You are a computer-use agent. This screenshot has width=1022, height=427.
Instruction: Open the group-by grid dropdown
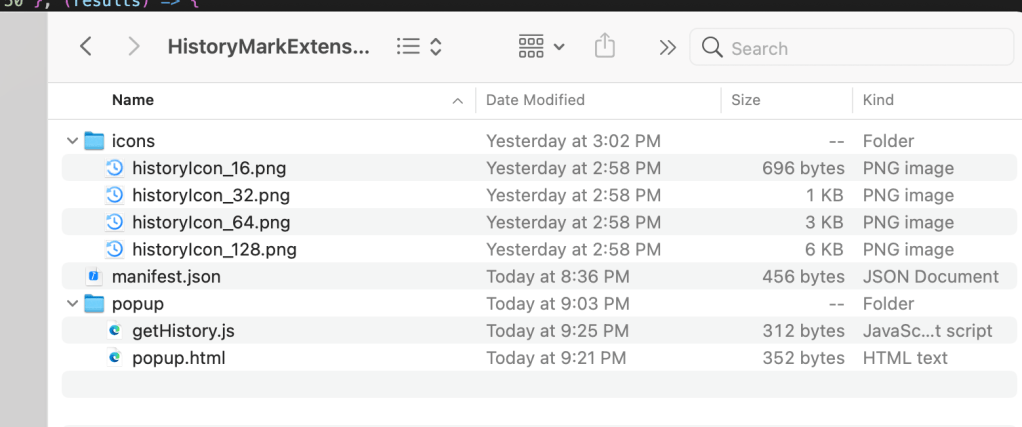tap(541, 47)
